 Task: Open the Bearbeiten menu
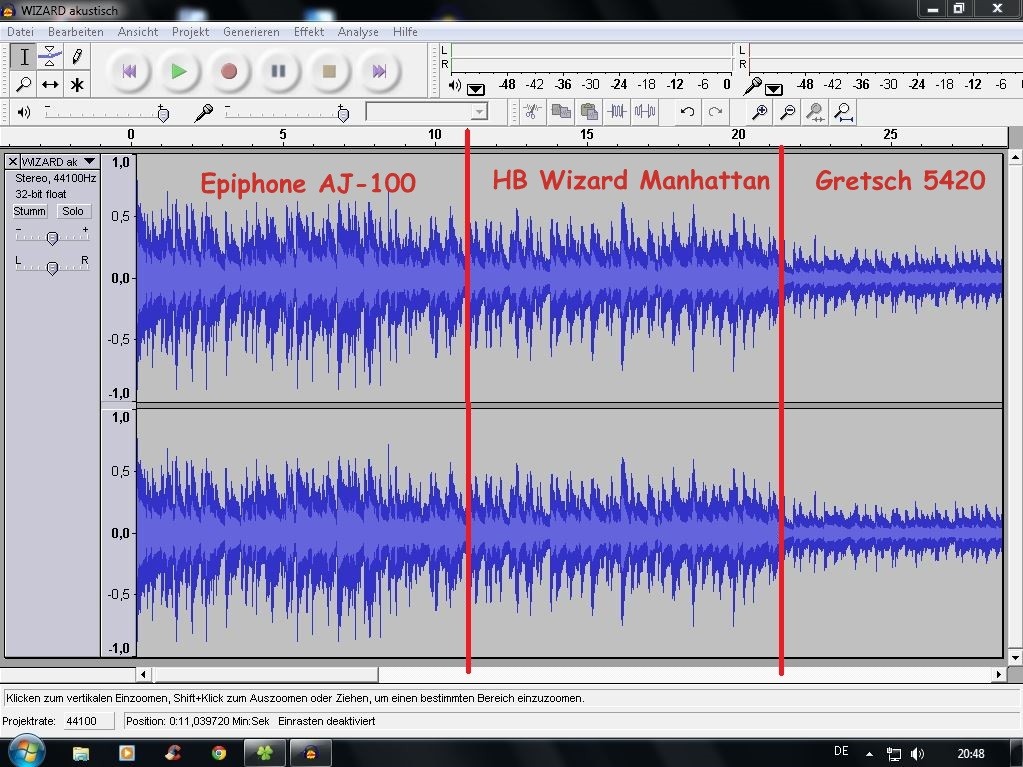(x=76, y=31)
